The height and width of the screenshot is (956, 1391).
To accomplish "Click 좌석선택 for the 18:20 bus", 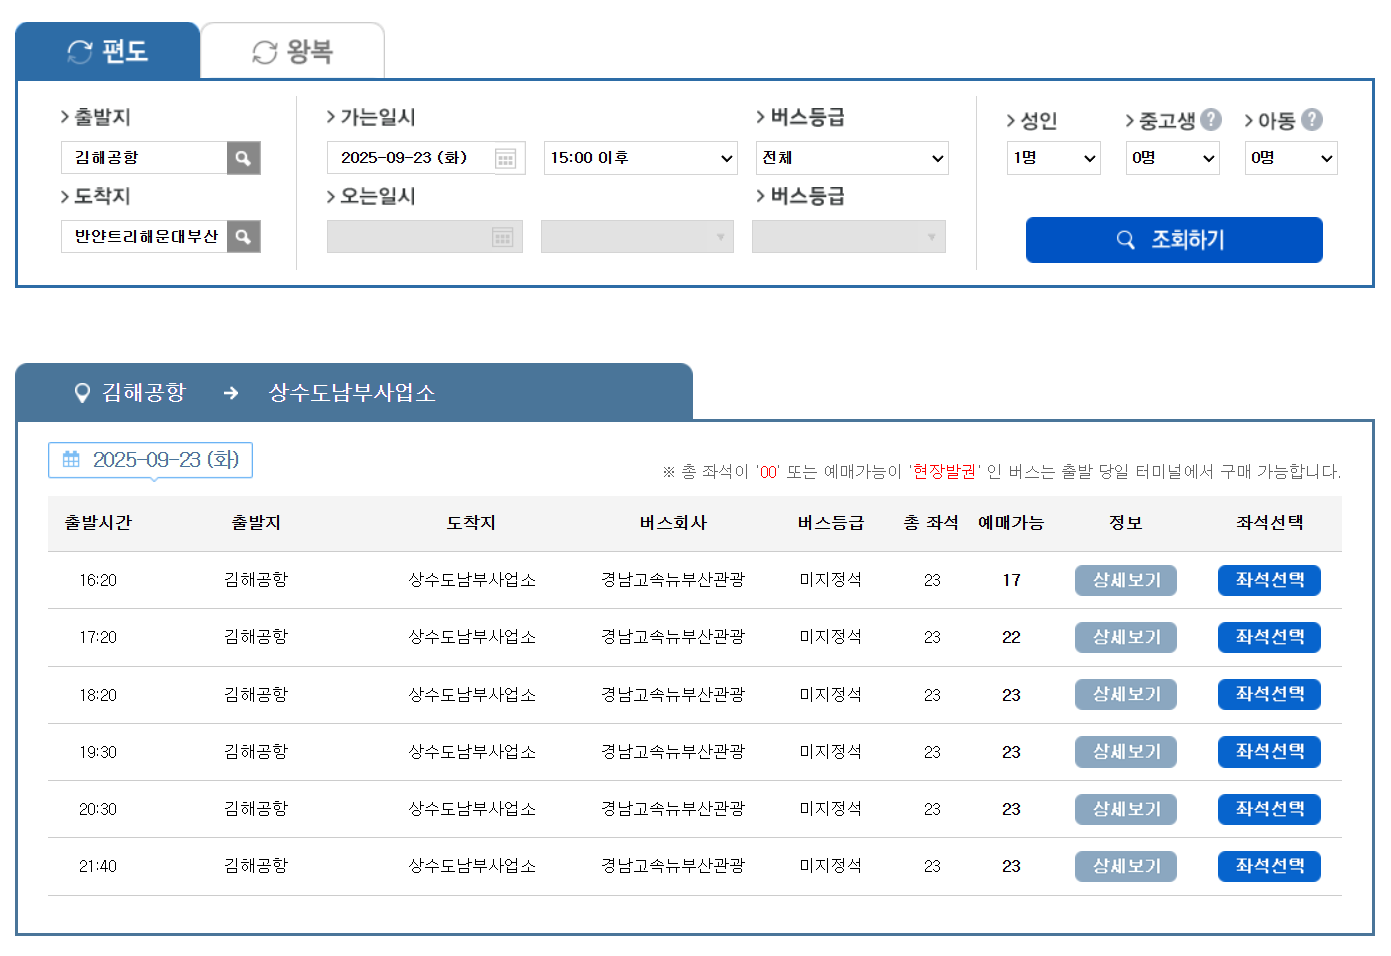I will click(1269, 694).
